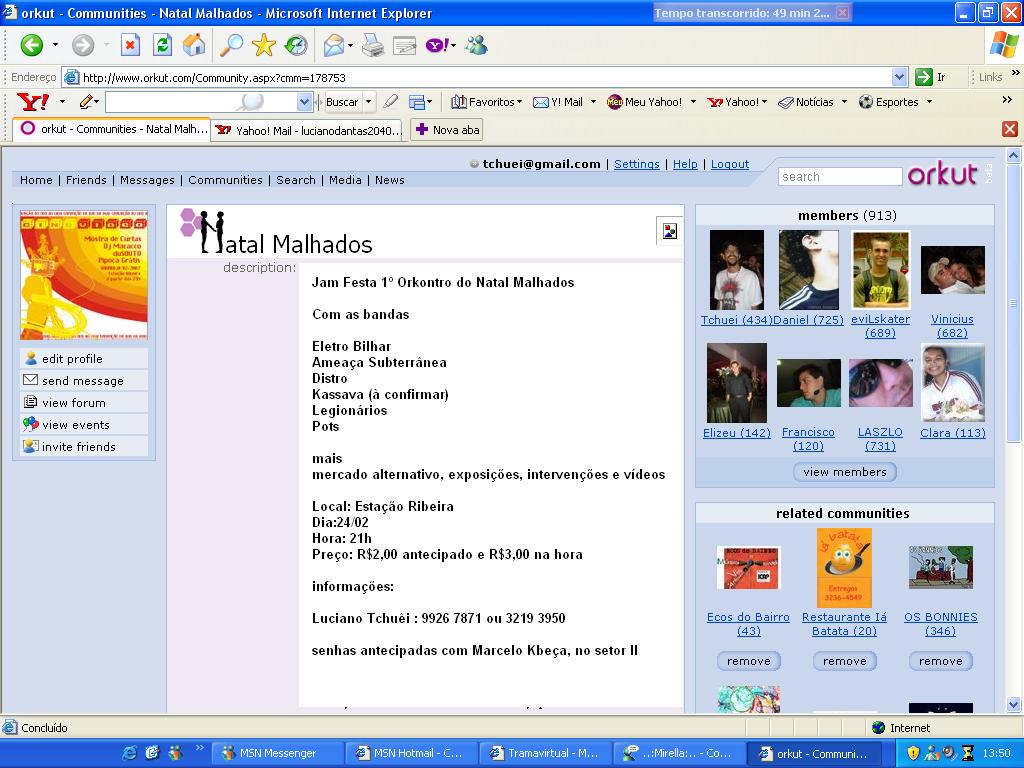1024x768 pixels.
Task: Print the page with the printer icon
Action: [x=373, y=46]
